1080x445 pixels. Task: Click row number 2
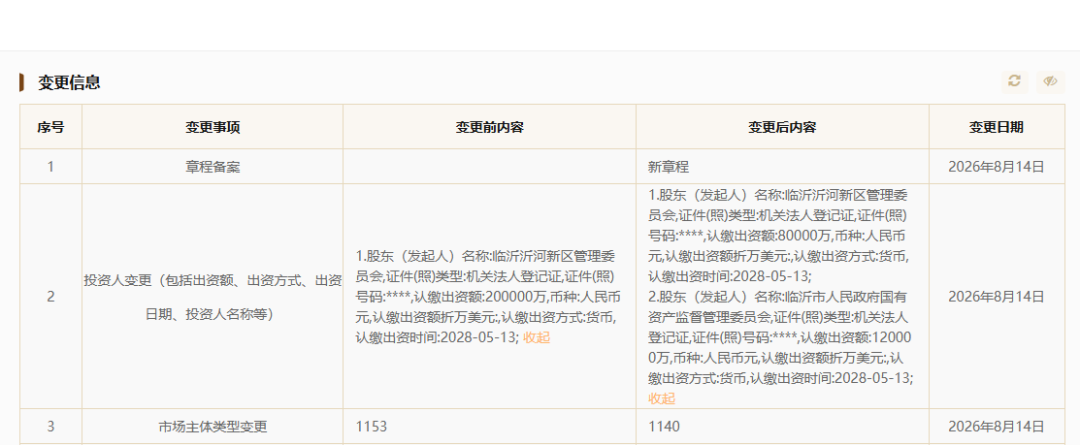pos(50,297)
